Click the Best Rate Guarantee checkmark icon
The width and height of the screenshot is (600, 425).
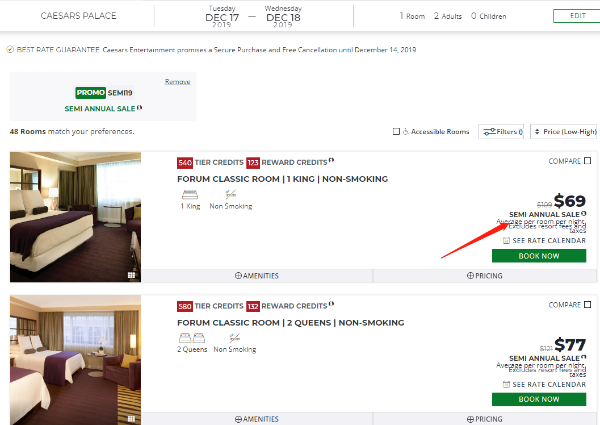coord(10,49)
